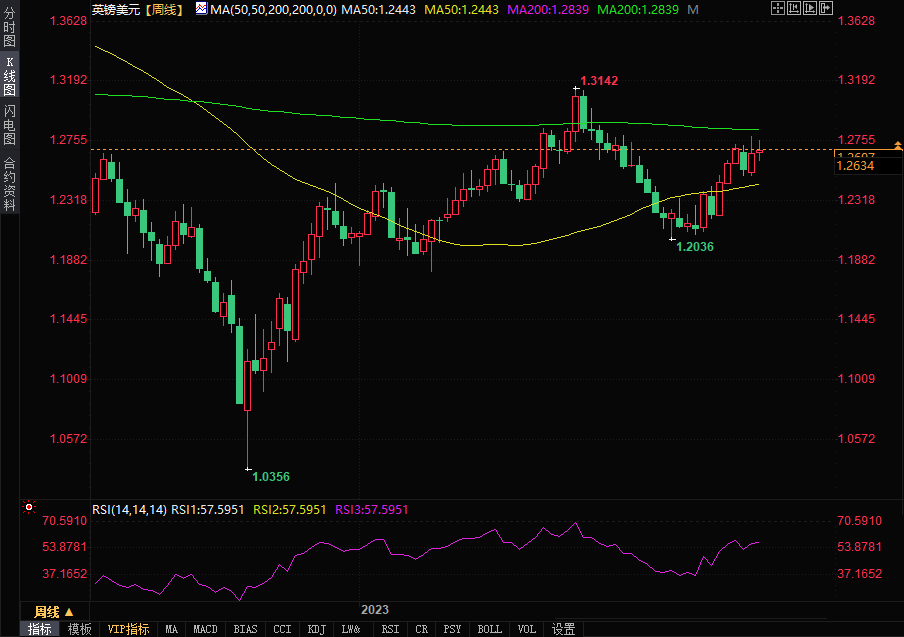Viewport: 904px width, 637px height.
Task: Click the 设置 button in indicator bar
Action: [563, 629]
